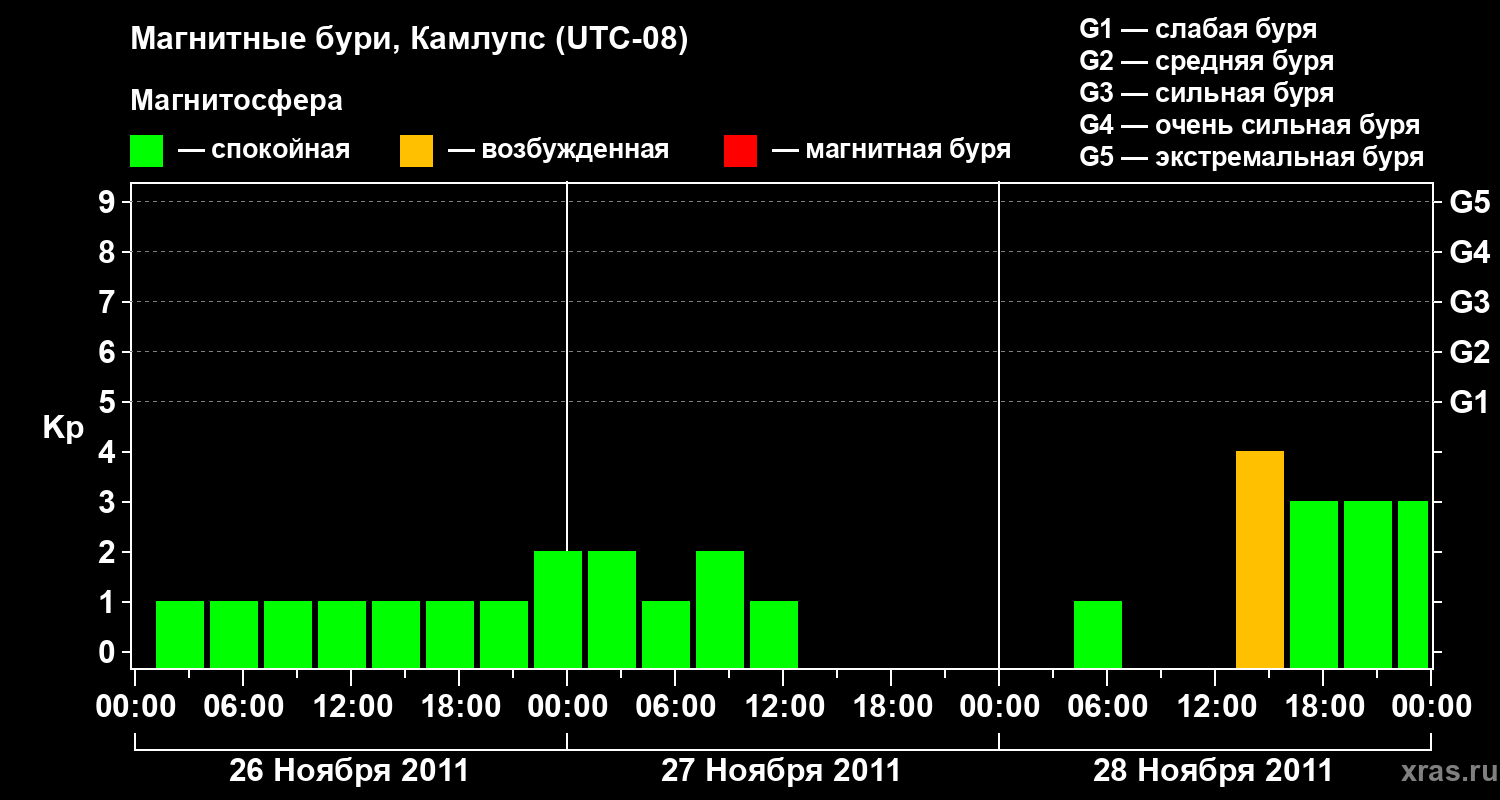The height and width of the screenshot is (800, 1500).
Task: Select the orange Kp 4 bar on 28 November
Action: [1260, 560]
